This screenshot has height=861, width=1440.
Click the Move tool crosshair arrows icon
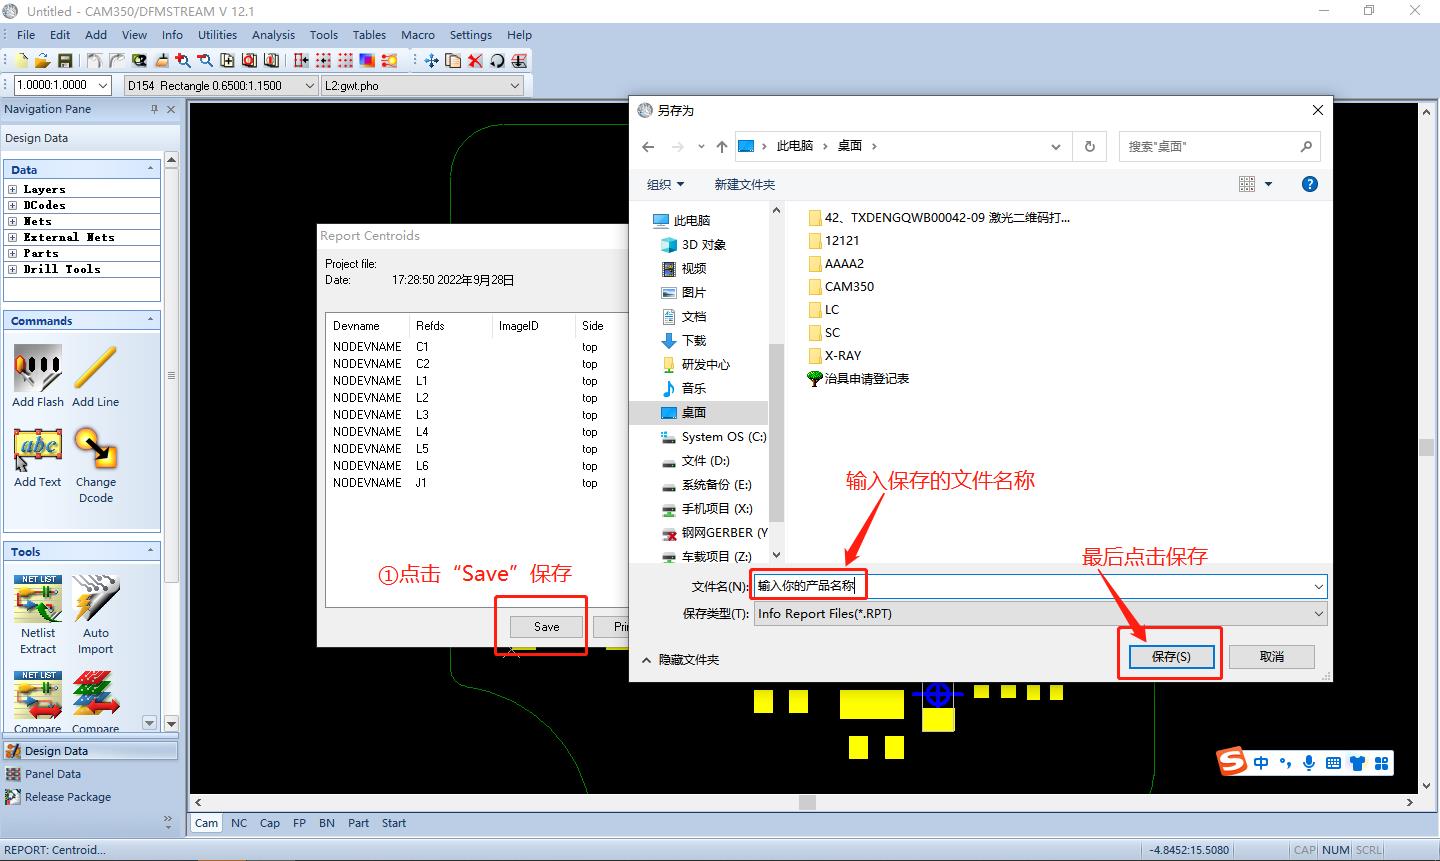pos(431,61)
